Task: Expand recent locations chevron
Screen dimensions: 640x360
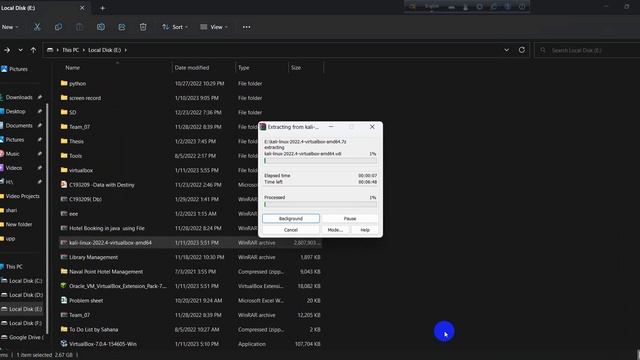Action: click(20, 50)
